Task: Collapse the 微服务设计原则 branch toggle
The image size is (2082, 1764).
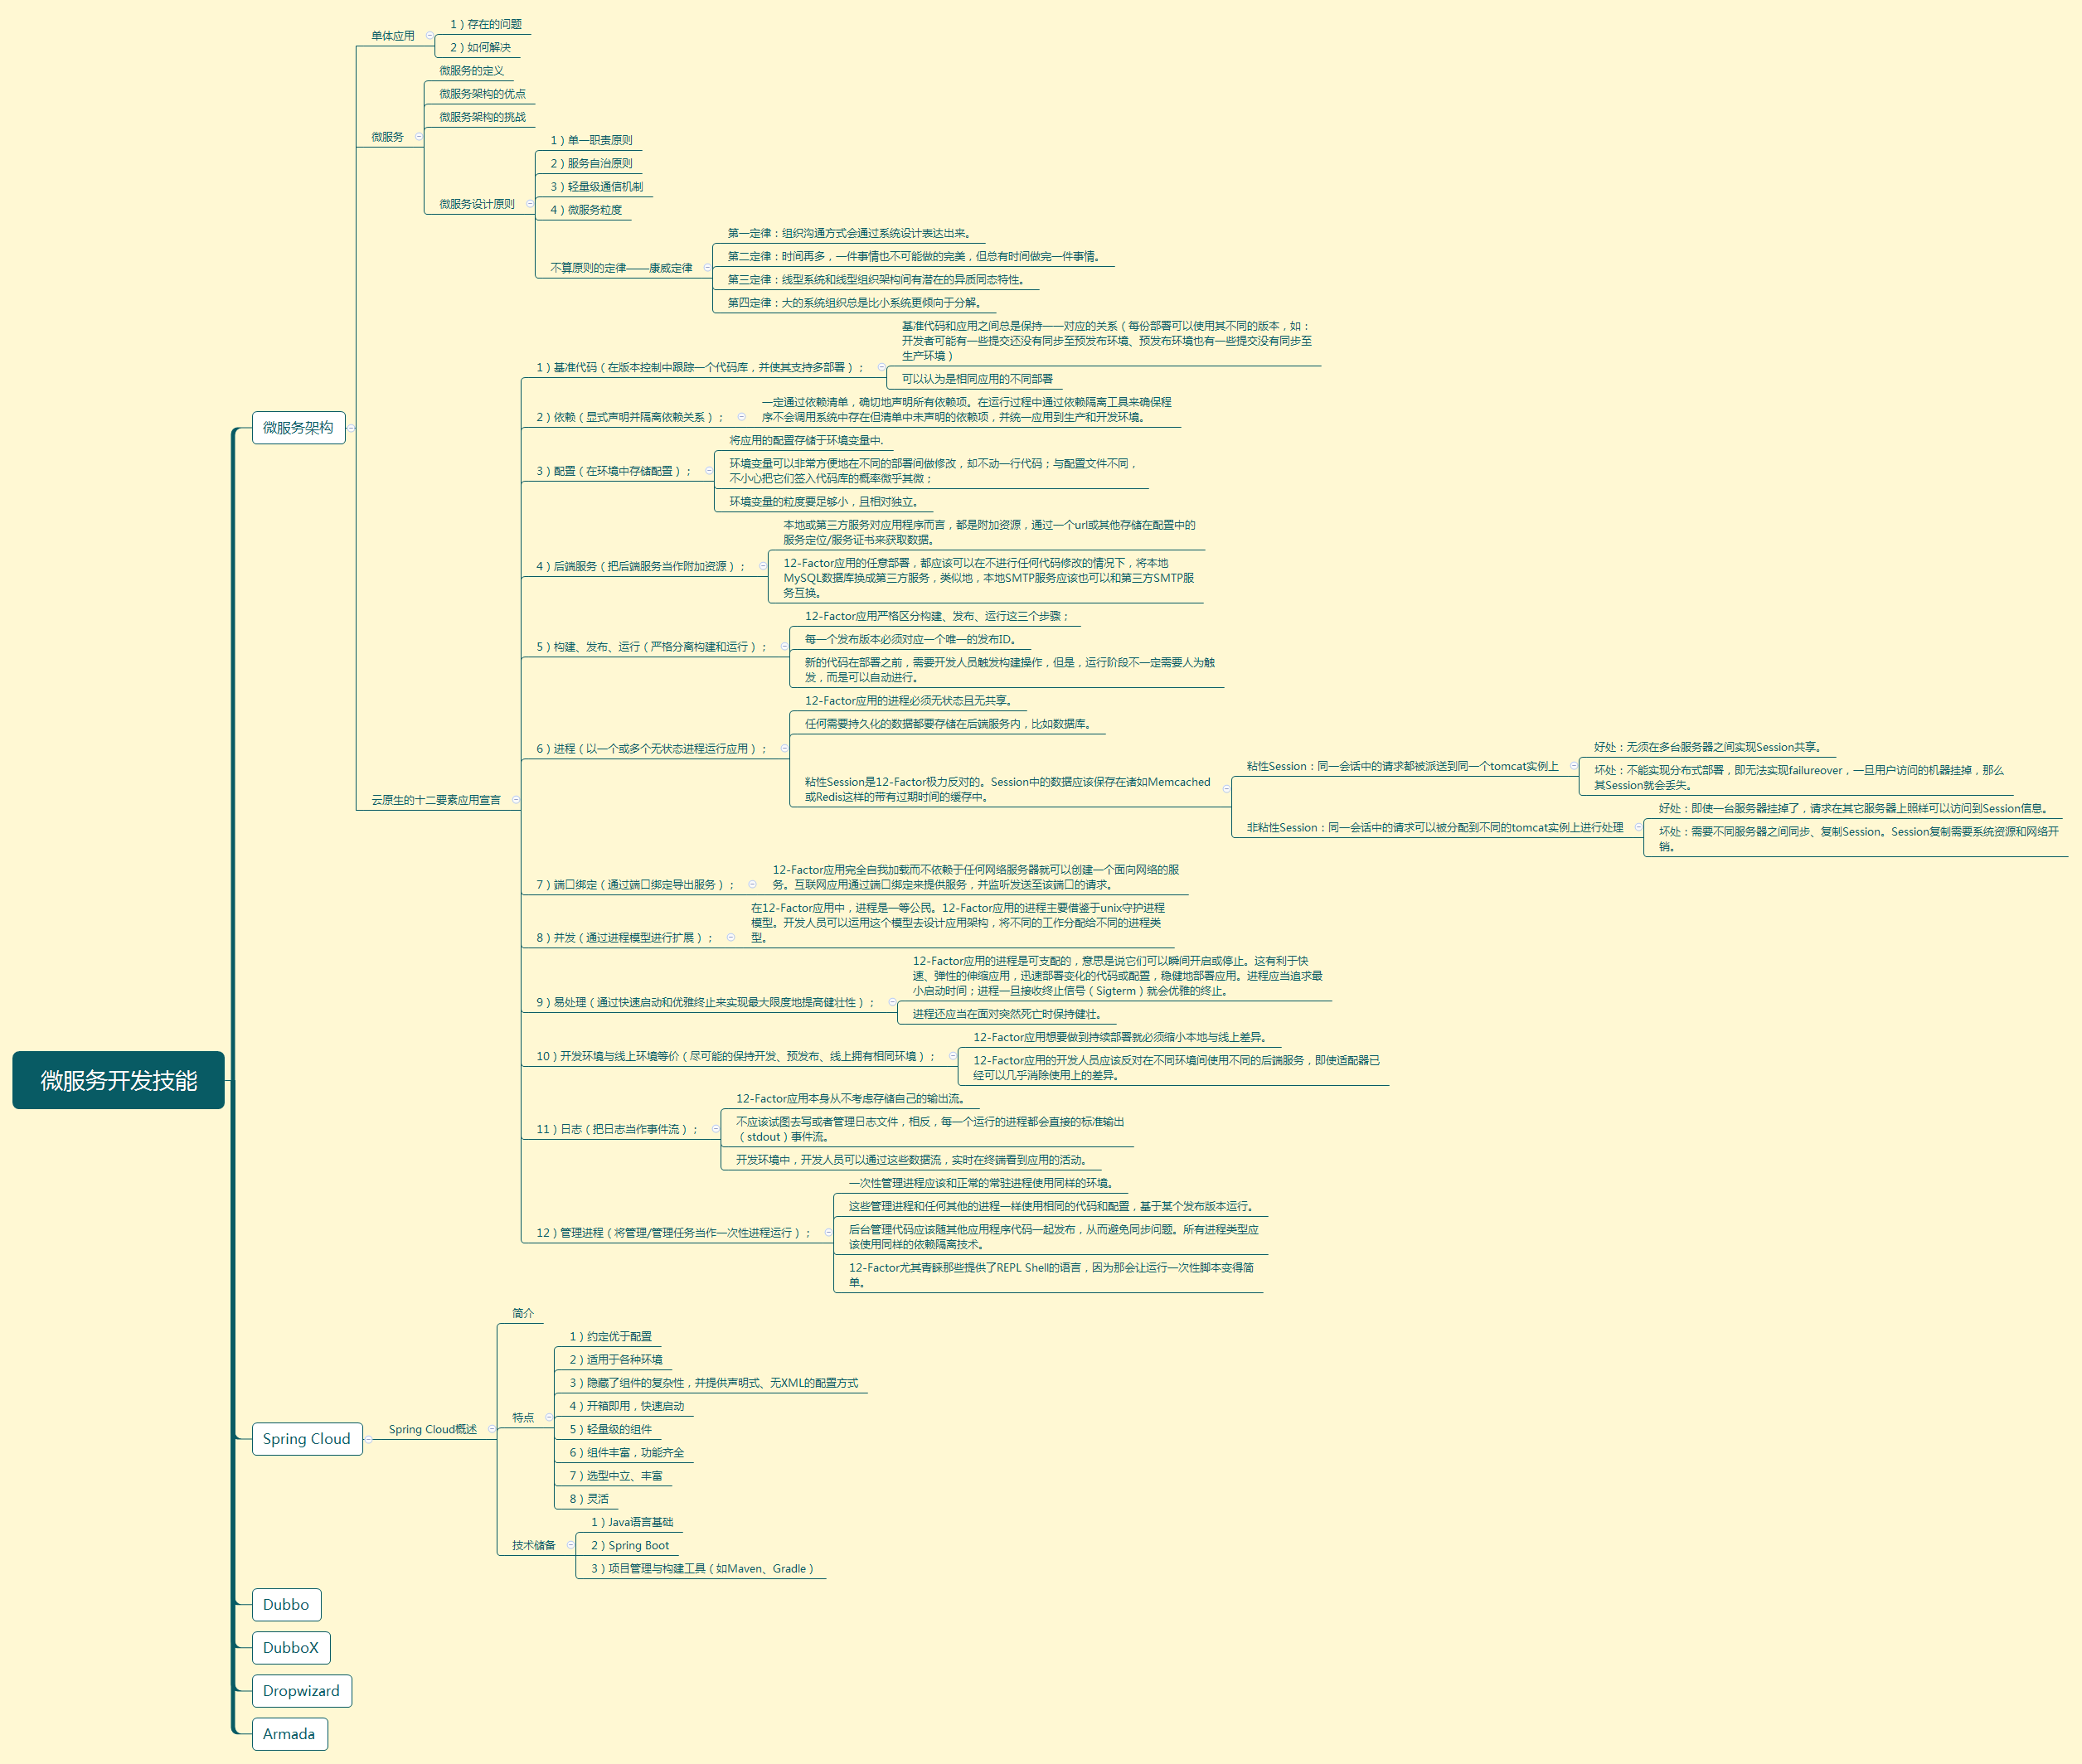Action: click(530, 204)
